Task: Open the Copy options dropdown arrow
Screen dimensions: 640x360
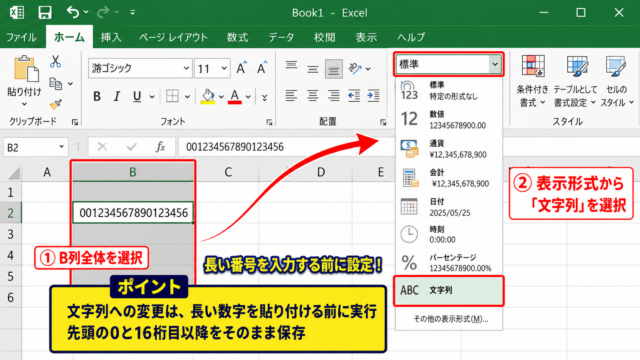Action: coord(70,84)
